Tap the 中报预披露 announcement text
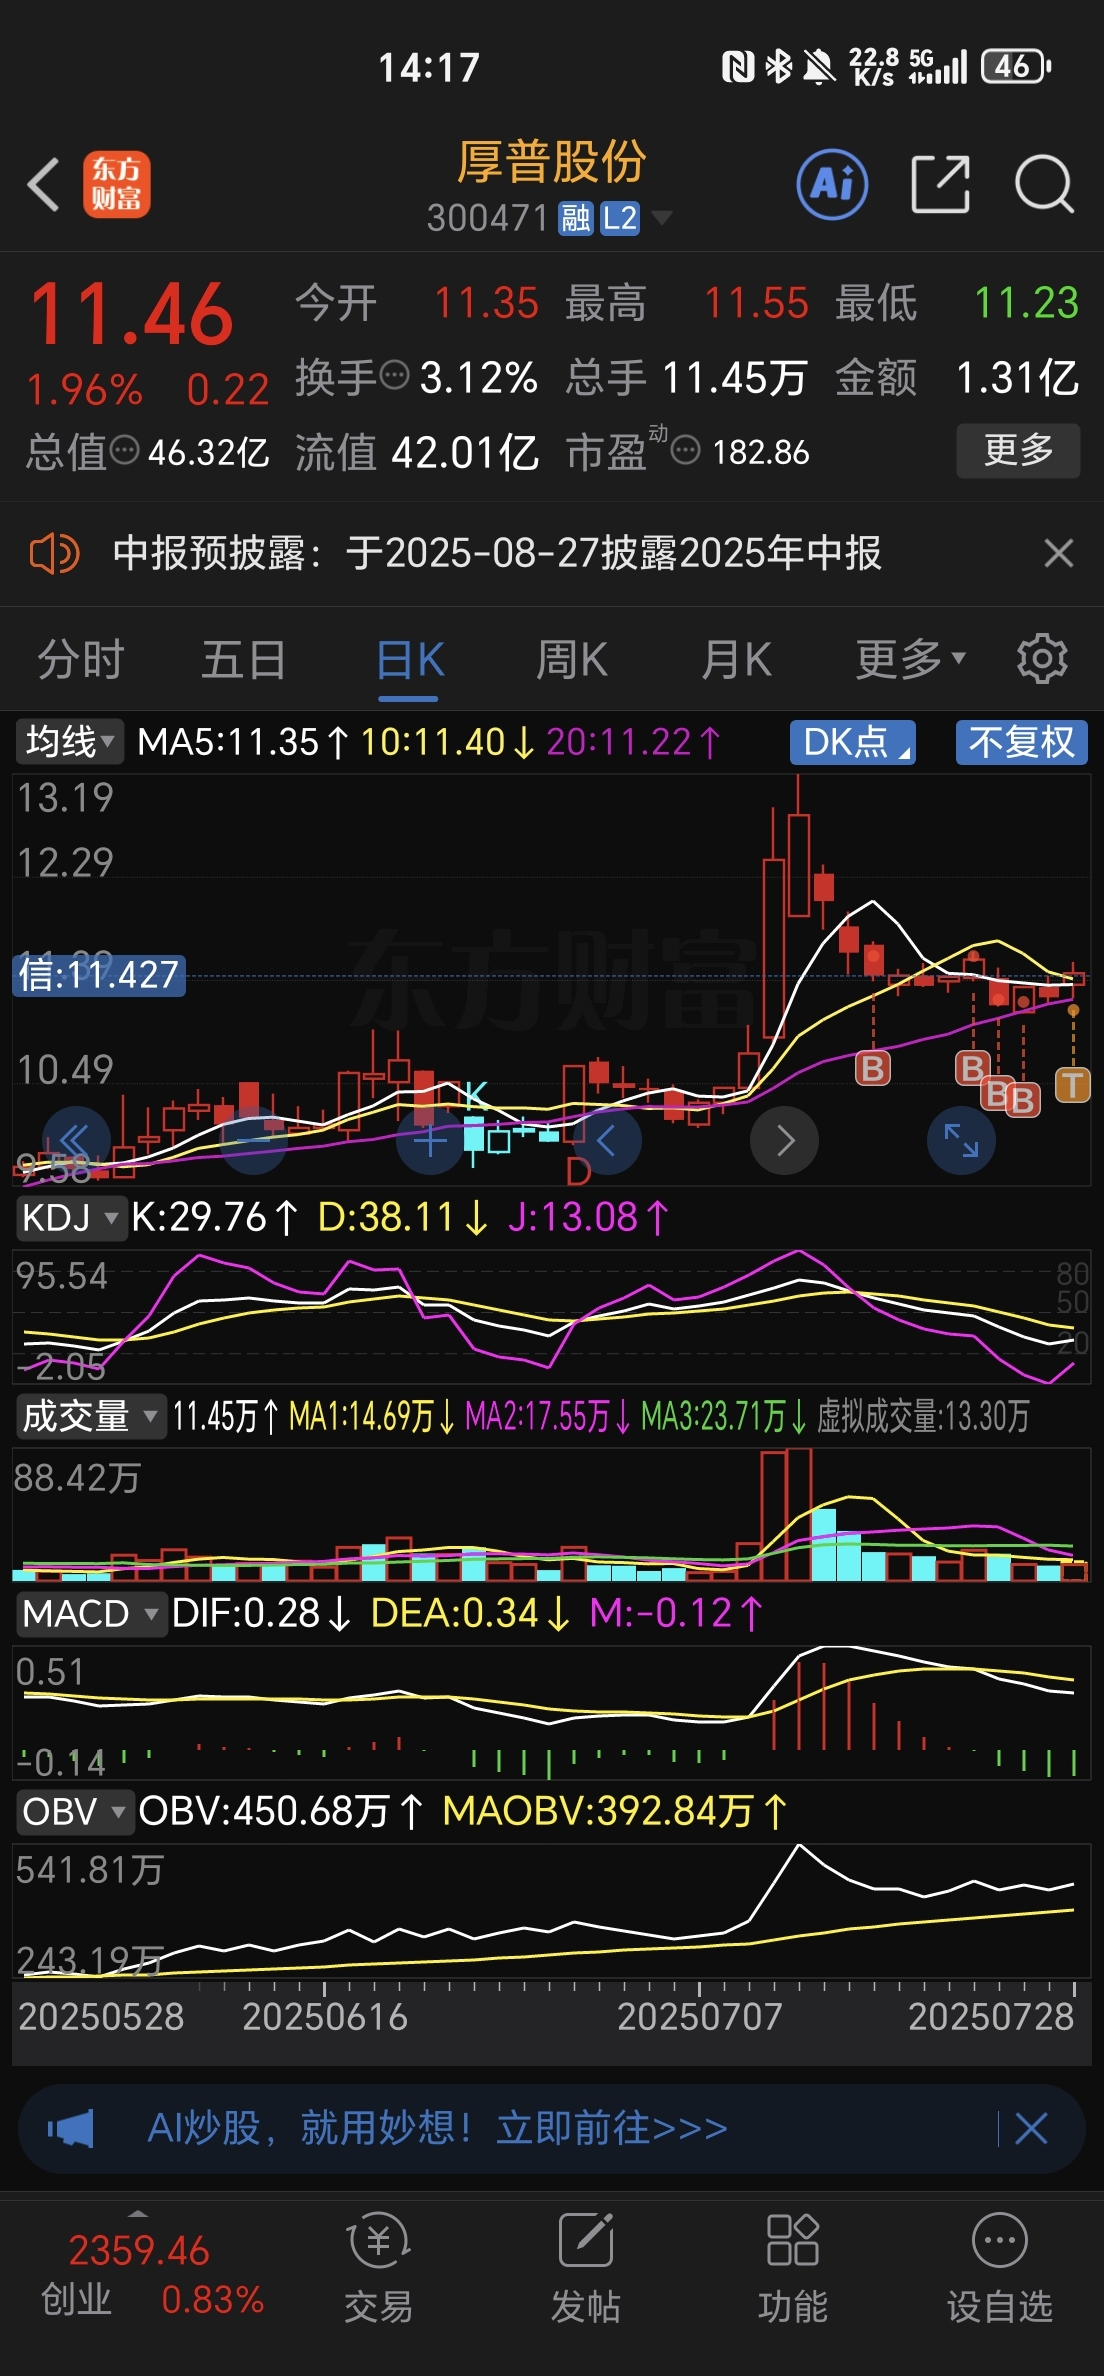Image resolution: width=1104 pixels, height=2376 pixels. coord(497,553)
